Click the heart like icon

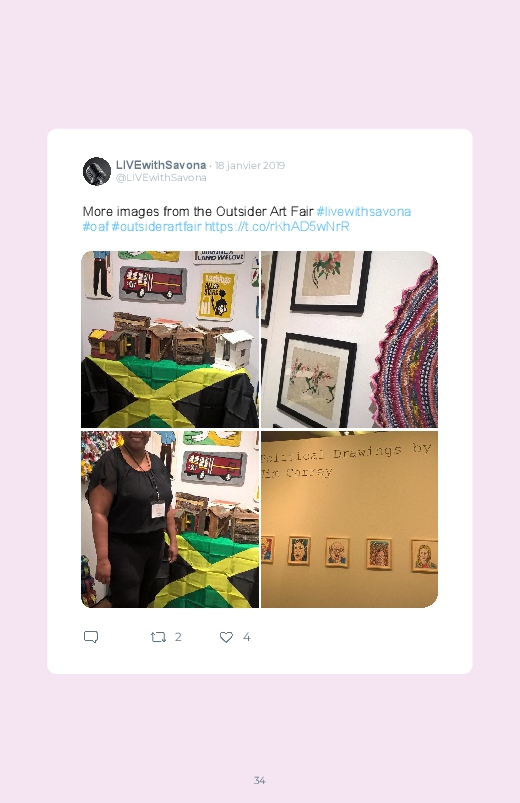pos(226,637)
